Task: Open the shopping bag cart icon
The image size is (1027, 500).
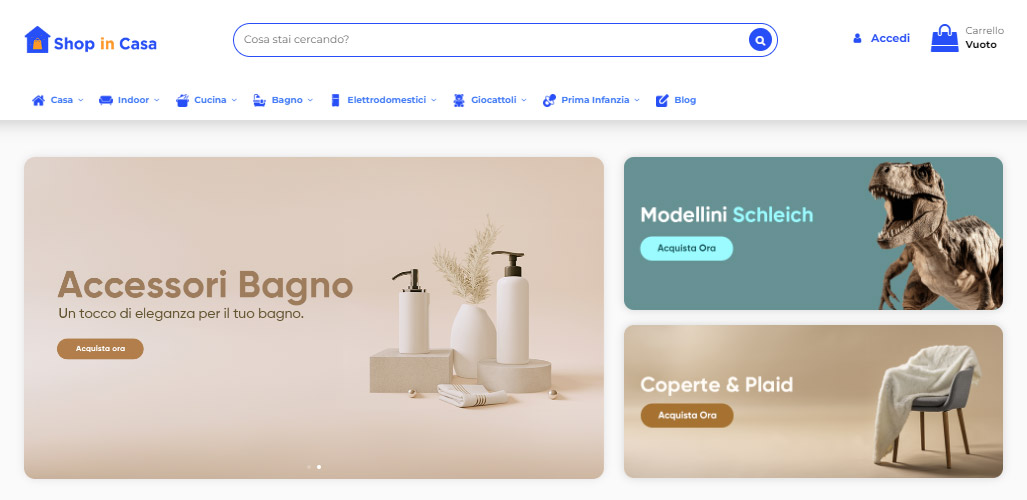Action: 944,39
